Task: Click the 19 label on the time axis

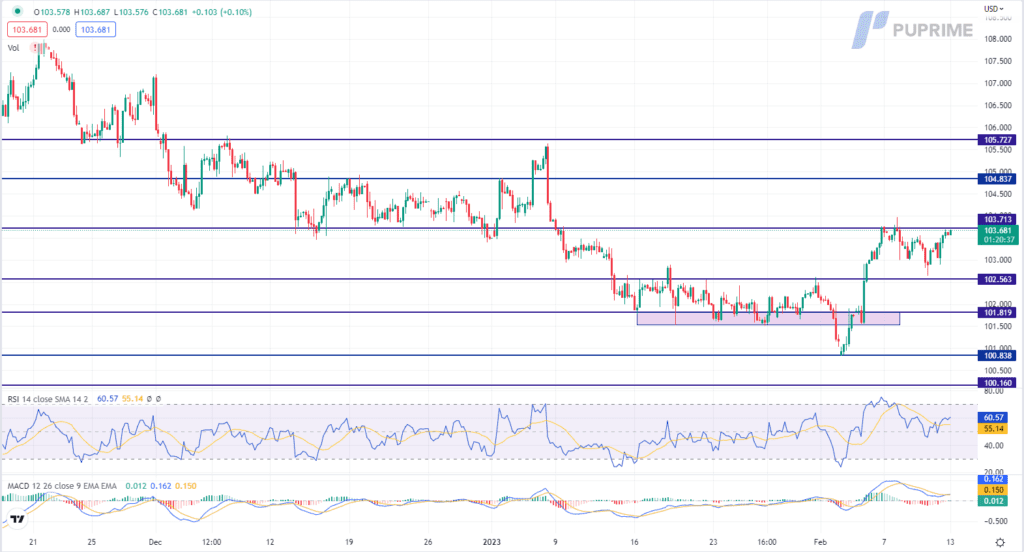Action: [349, 542]
